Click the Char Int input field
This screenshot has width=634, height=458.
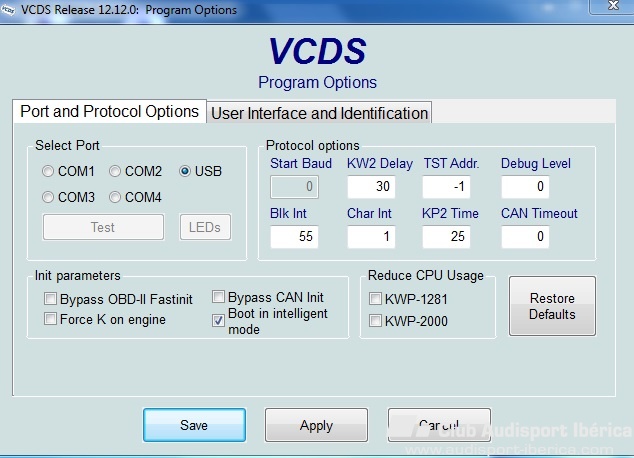[x=371, y=236]
